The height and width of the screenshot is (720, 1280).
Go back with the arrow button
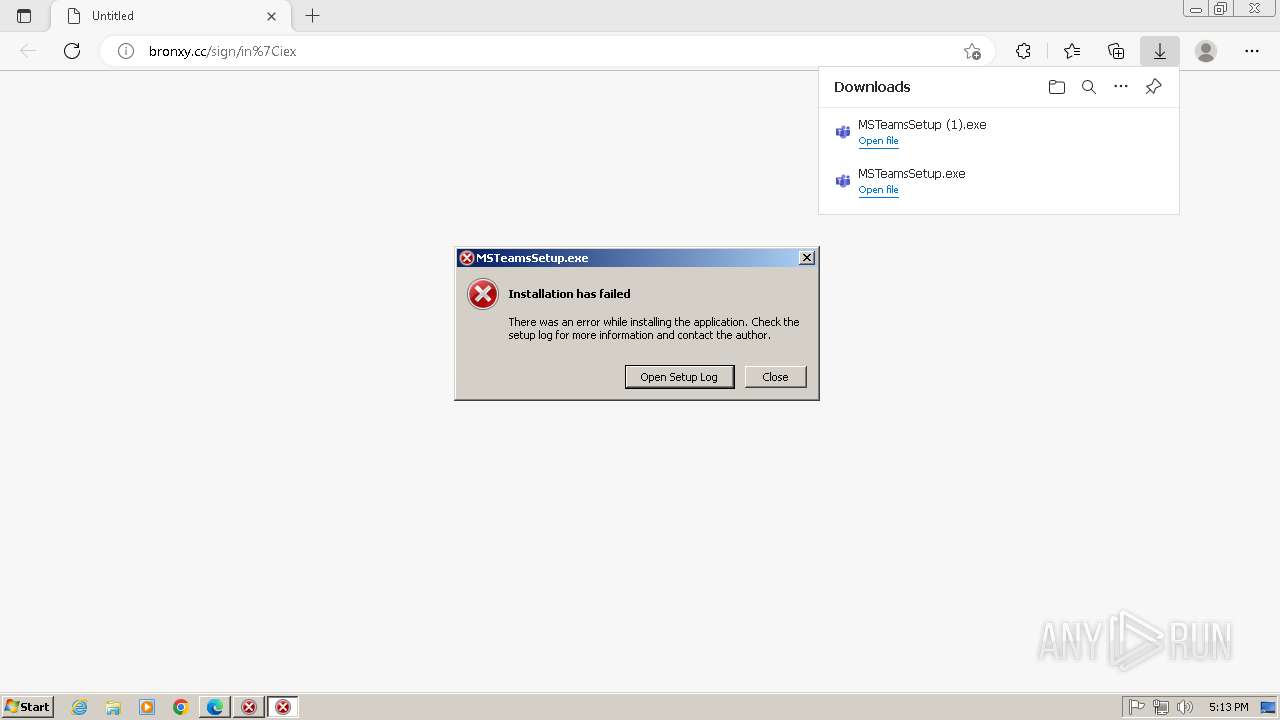(x=28, y=51)
